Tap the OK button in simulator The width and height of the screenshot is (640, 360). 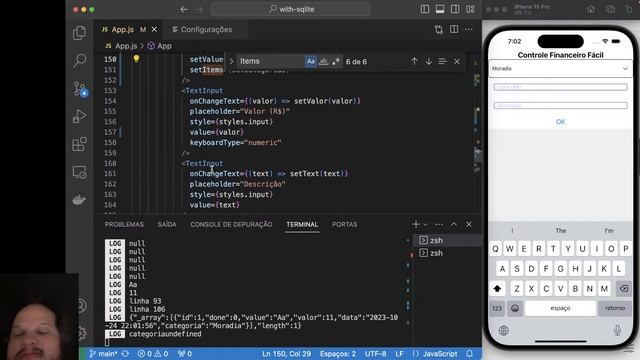560,122
